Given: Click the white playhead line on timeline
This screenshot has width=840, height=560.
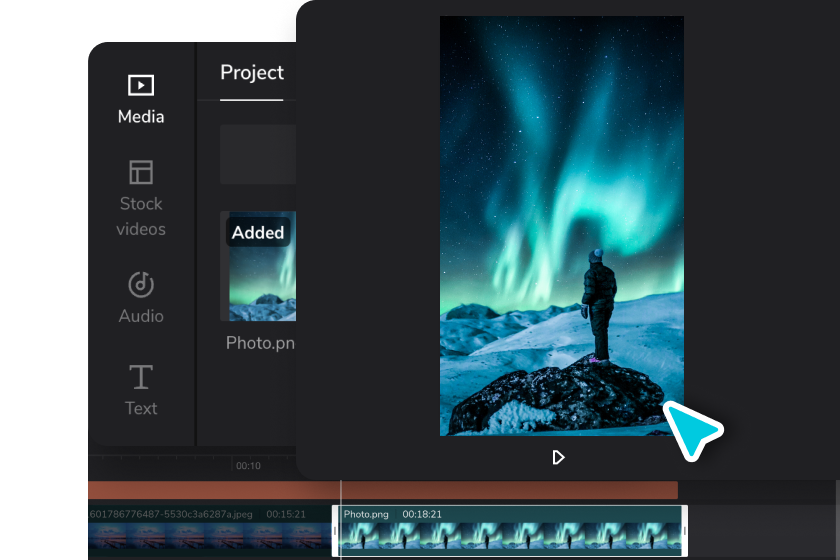Looking at the screenshot, I should click(341, 520).
